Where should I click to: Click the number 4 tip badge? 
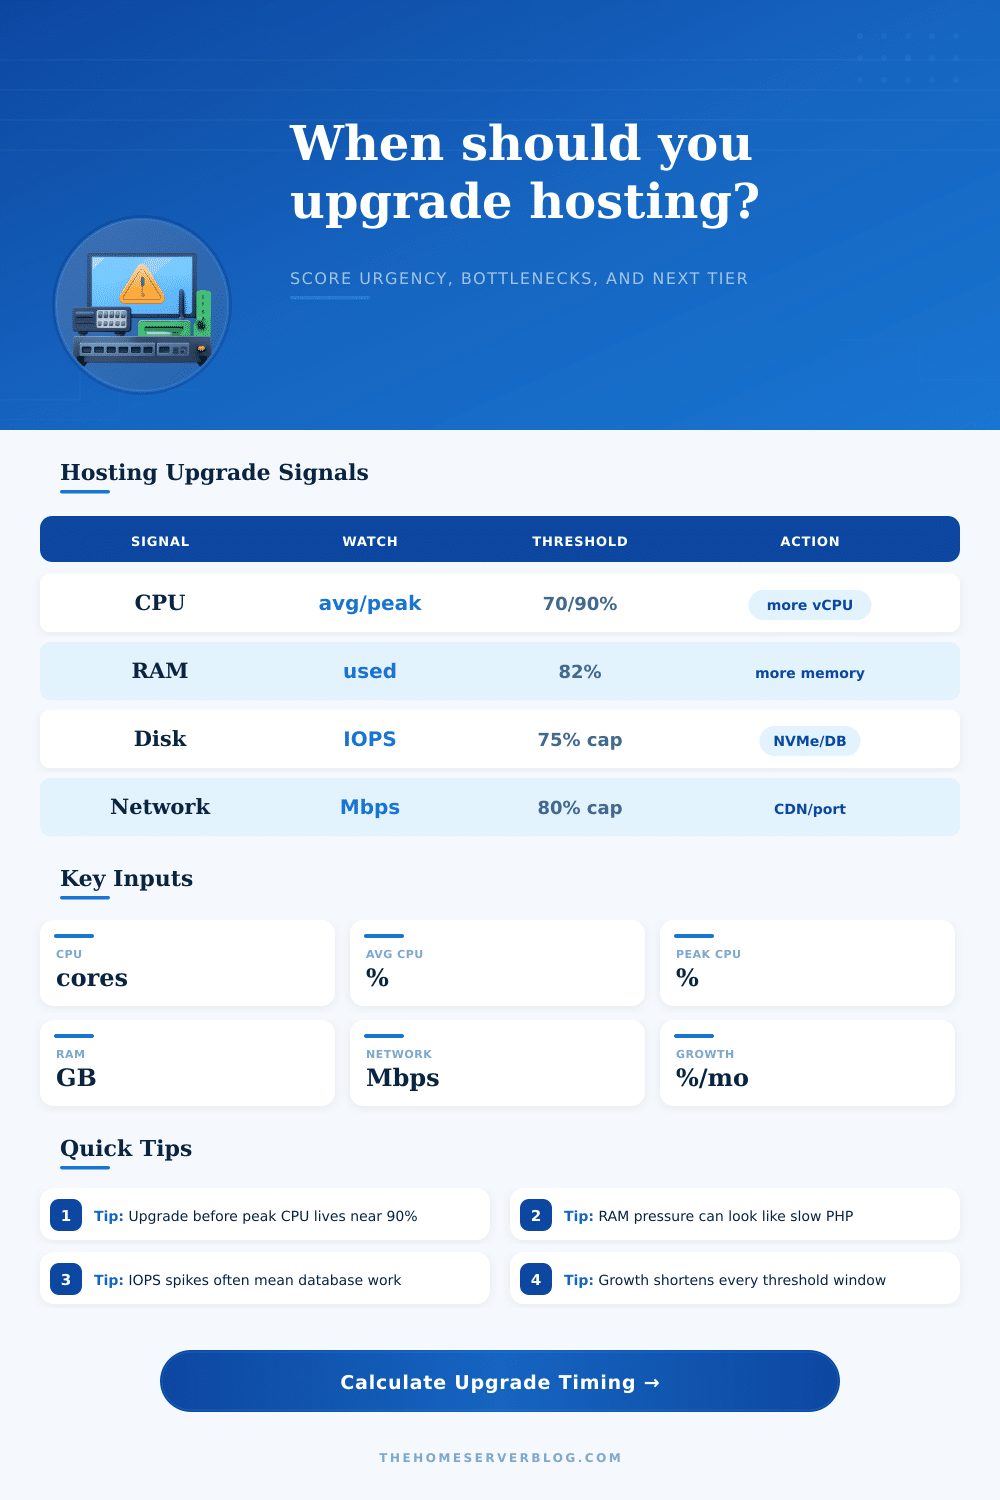point(536,1279)
